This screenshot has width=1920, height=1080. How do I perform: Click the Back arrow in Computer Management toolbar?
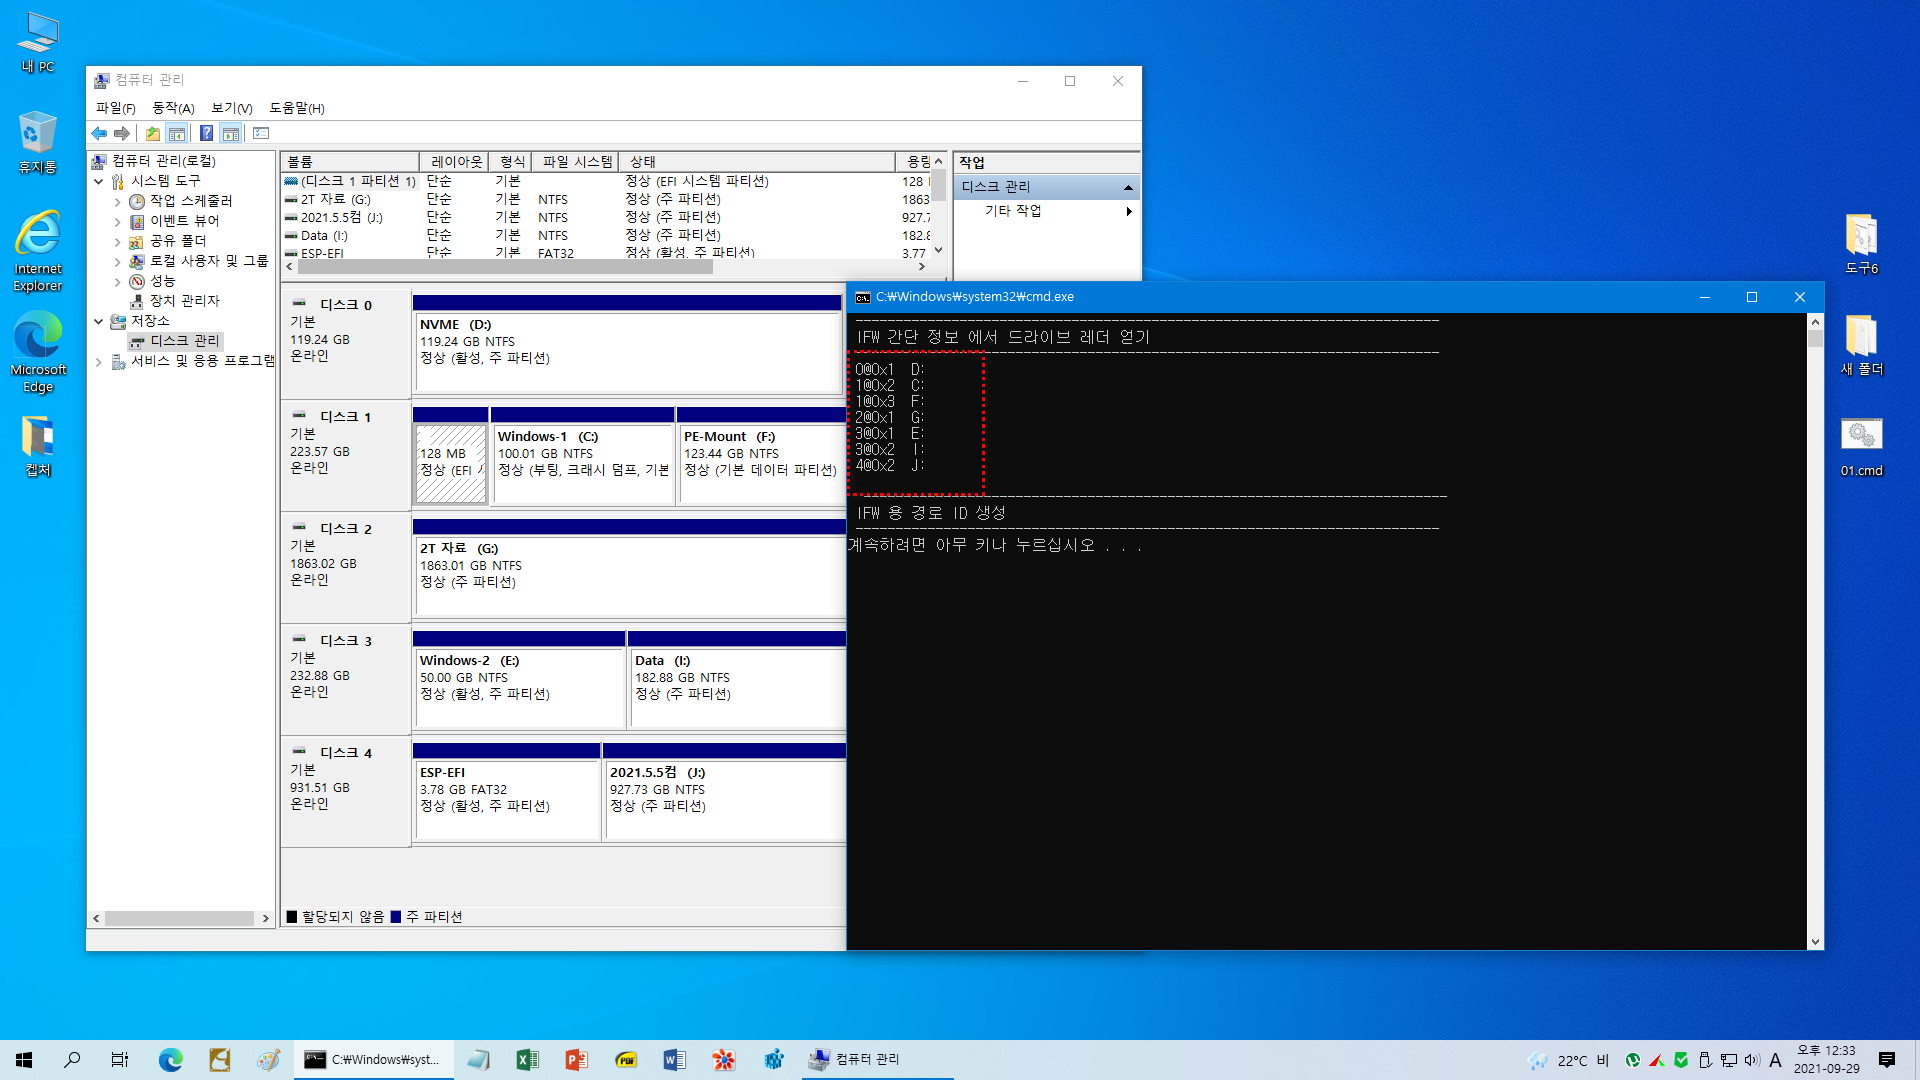click(99, 133)
